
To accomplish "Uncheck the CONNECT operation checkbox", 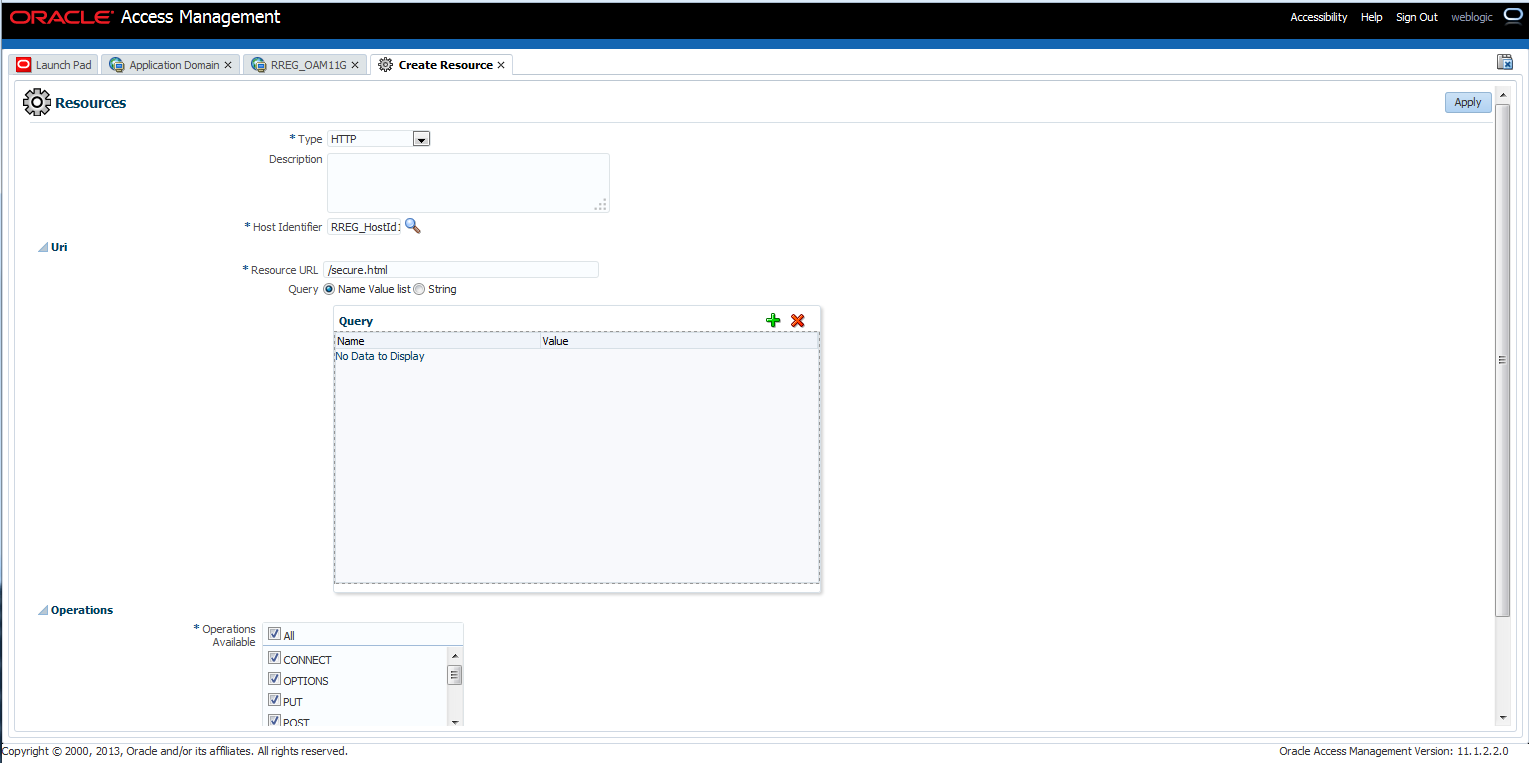I will 274,658.
